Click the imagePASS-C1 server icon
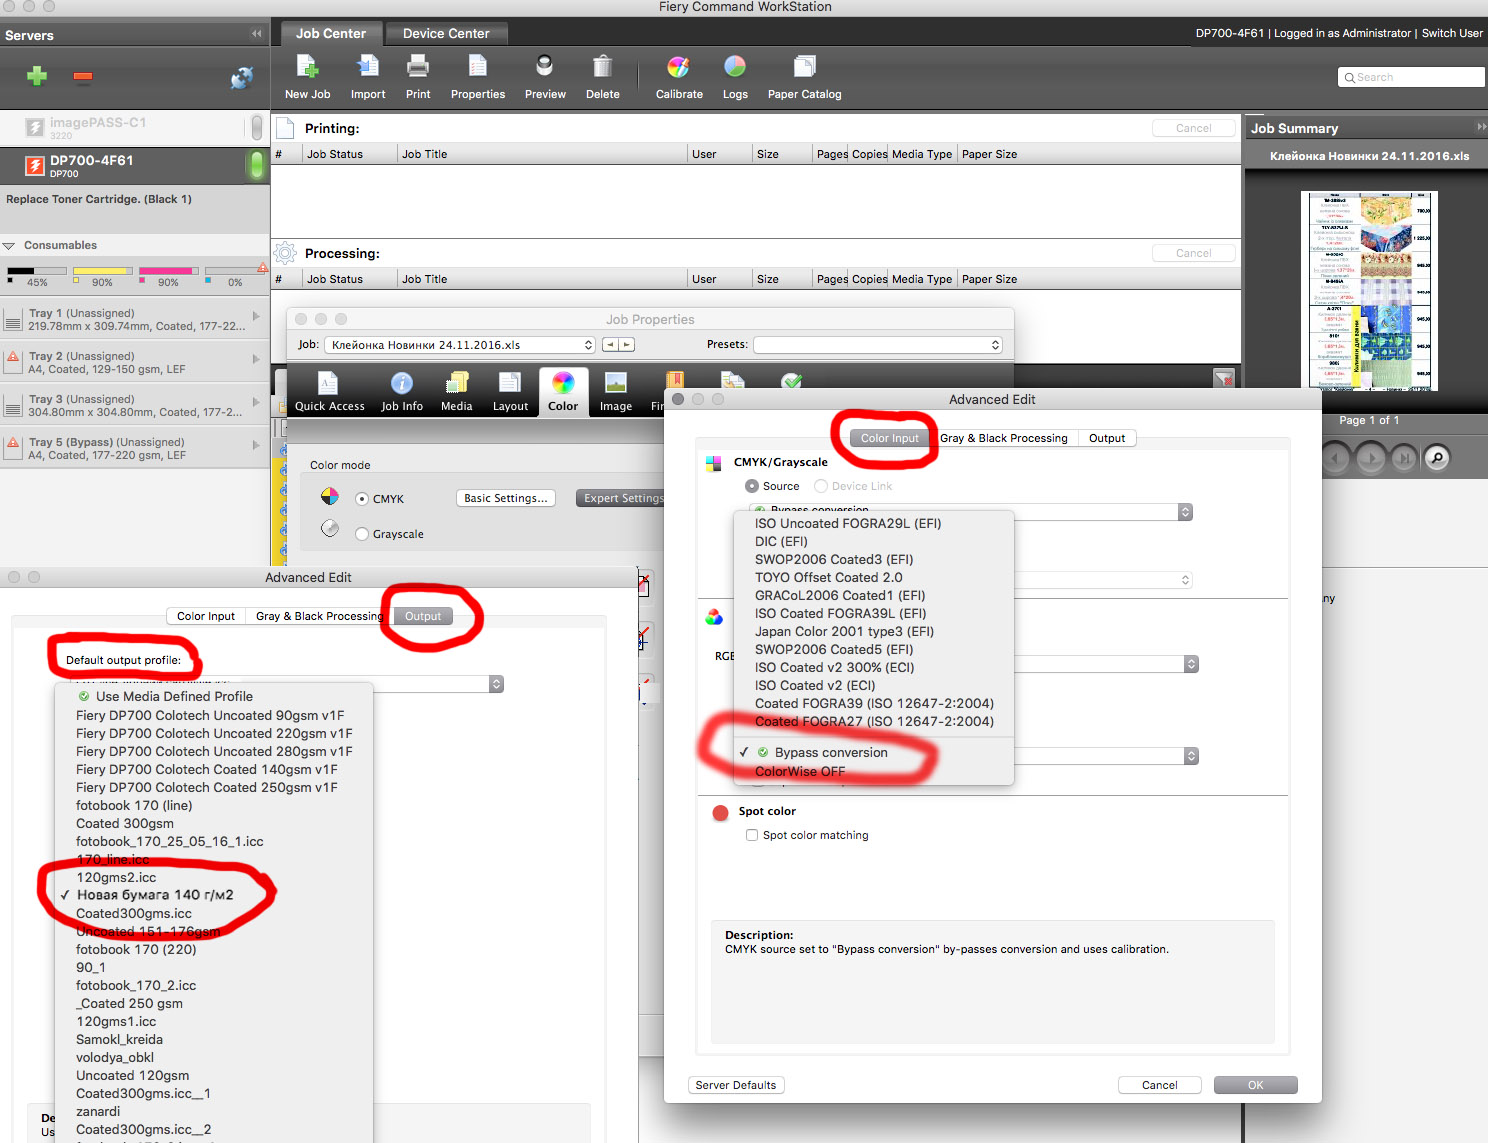The image size is (1488, 1143). coord(34,127)
